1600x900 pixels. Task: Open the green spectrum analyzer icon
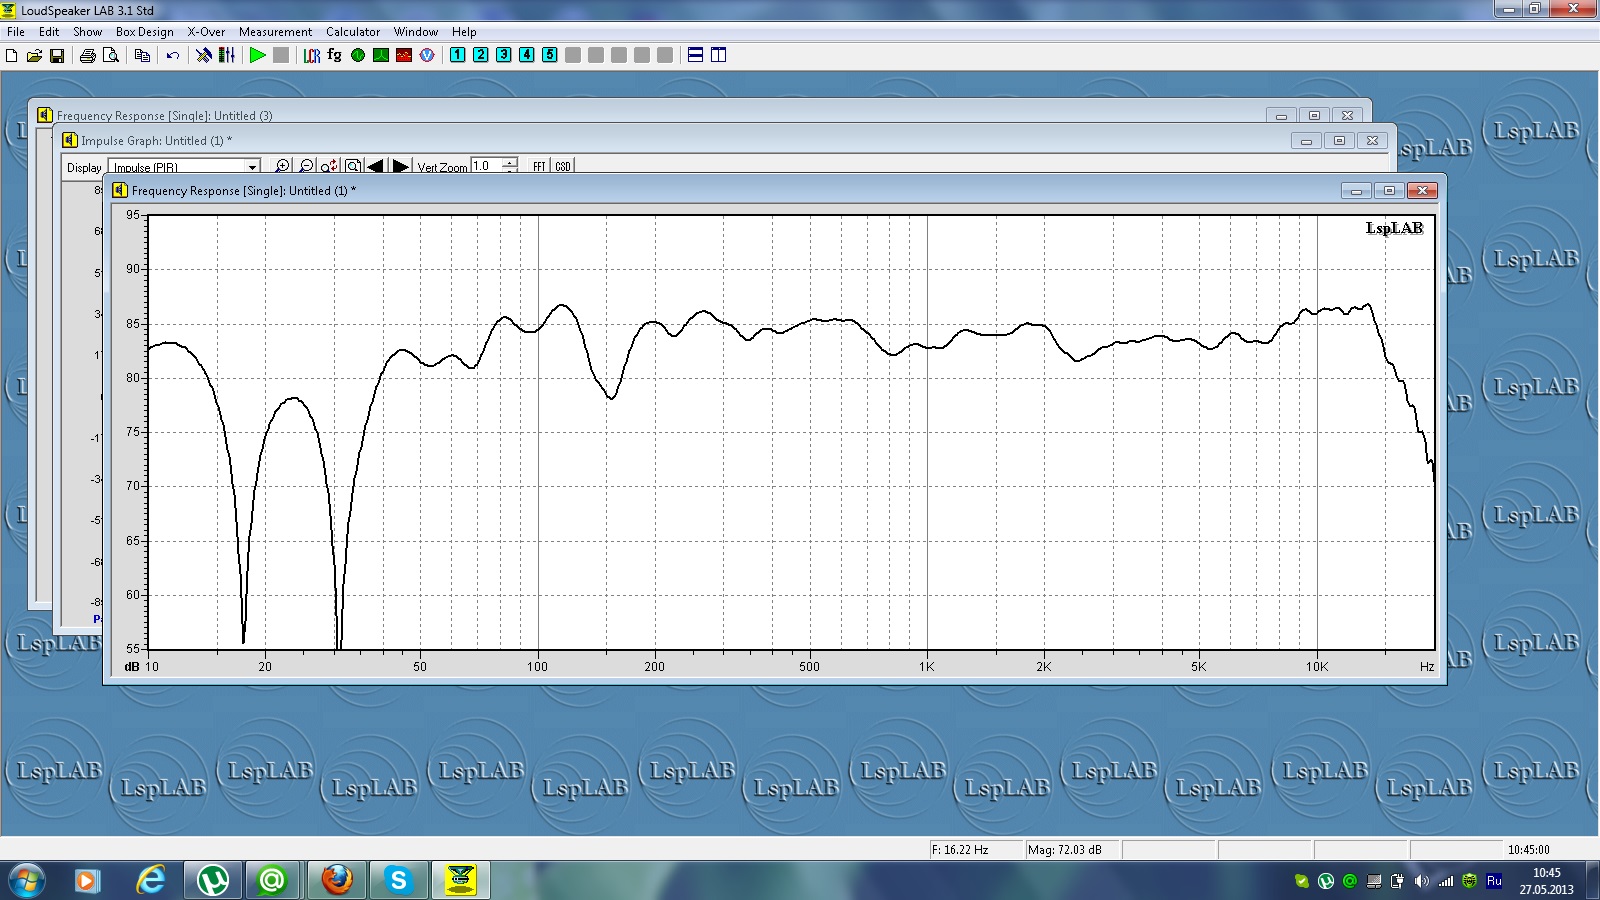[x=381, y=55]
